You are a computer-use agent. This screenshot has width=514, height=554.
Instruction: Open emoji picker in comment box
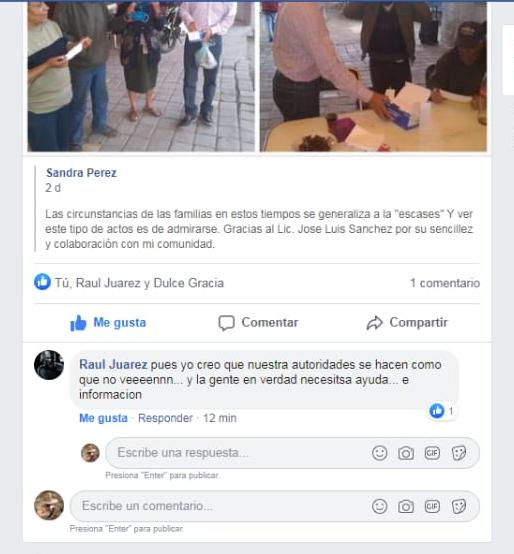click(x=379, y=506)
